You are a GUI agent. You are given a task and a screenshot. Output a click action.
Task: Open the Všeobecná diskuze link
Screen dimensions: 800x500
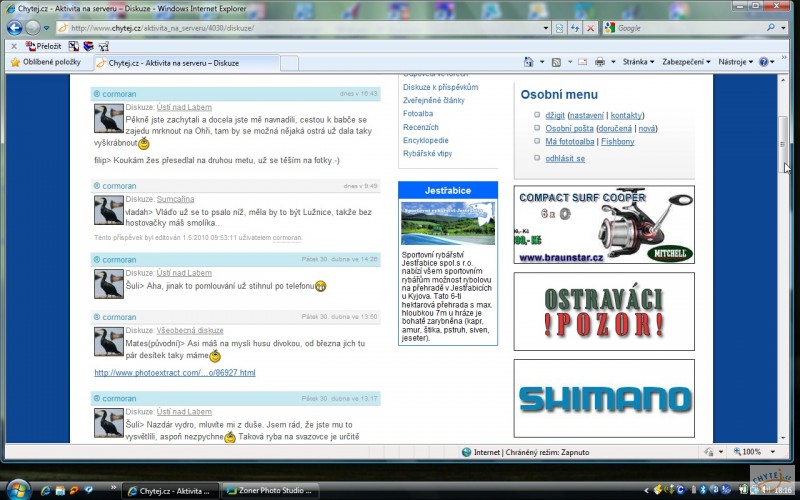(x=190, y=330)
